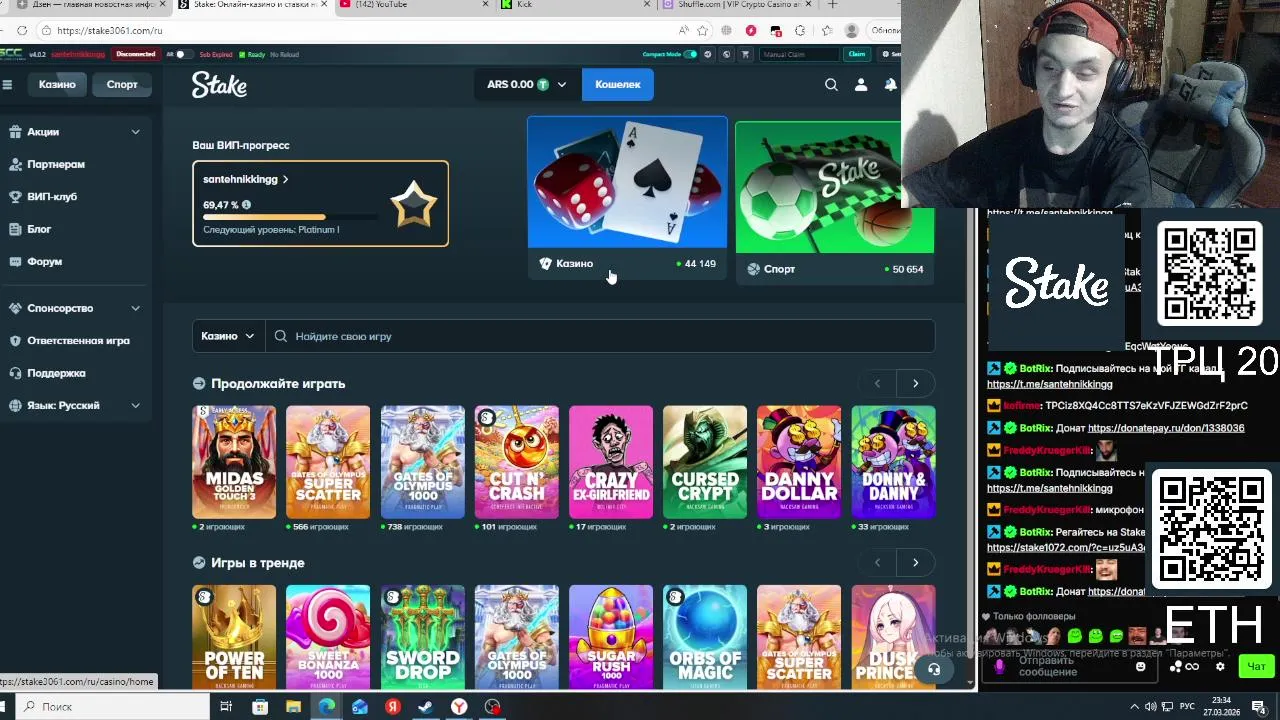Open site search magnifier icon in header
This screenshot has width=1280, height=720.
click(831, 85)
